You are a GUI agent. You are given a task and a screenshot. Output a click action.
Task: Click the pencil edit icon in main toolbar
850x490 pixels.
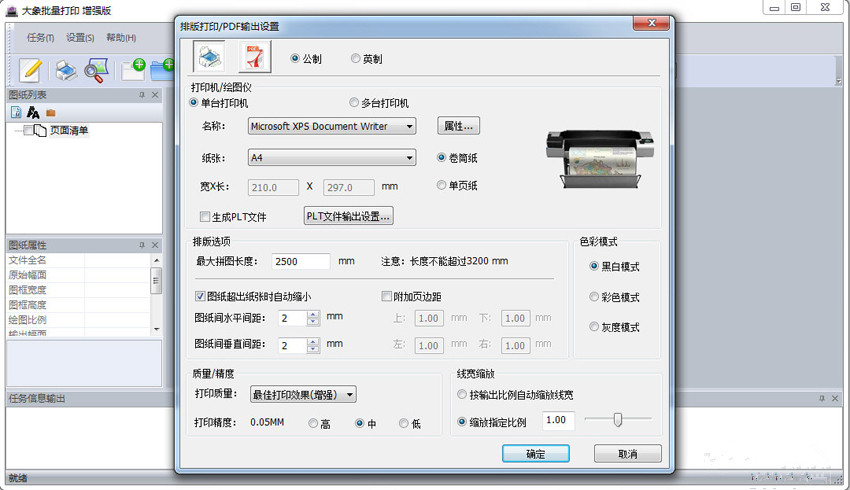[31, 70]
